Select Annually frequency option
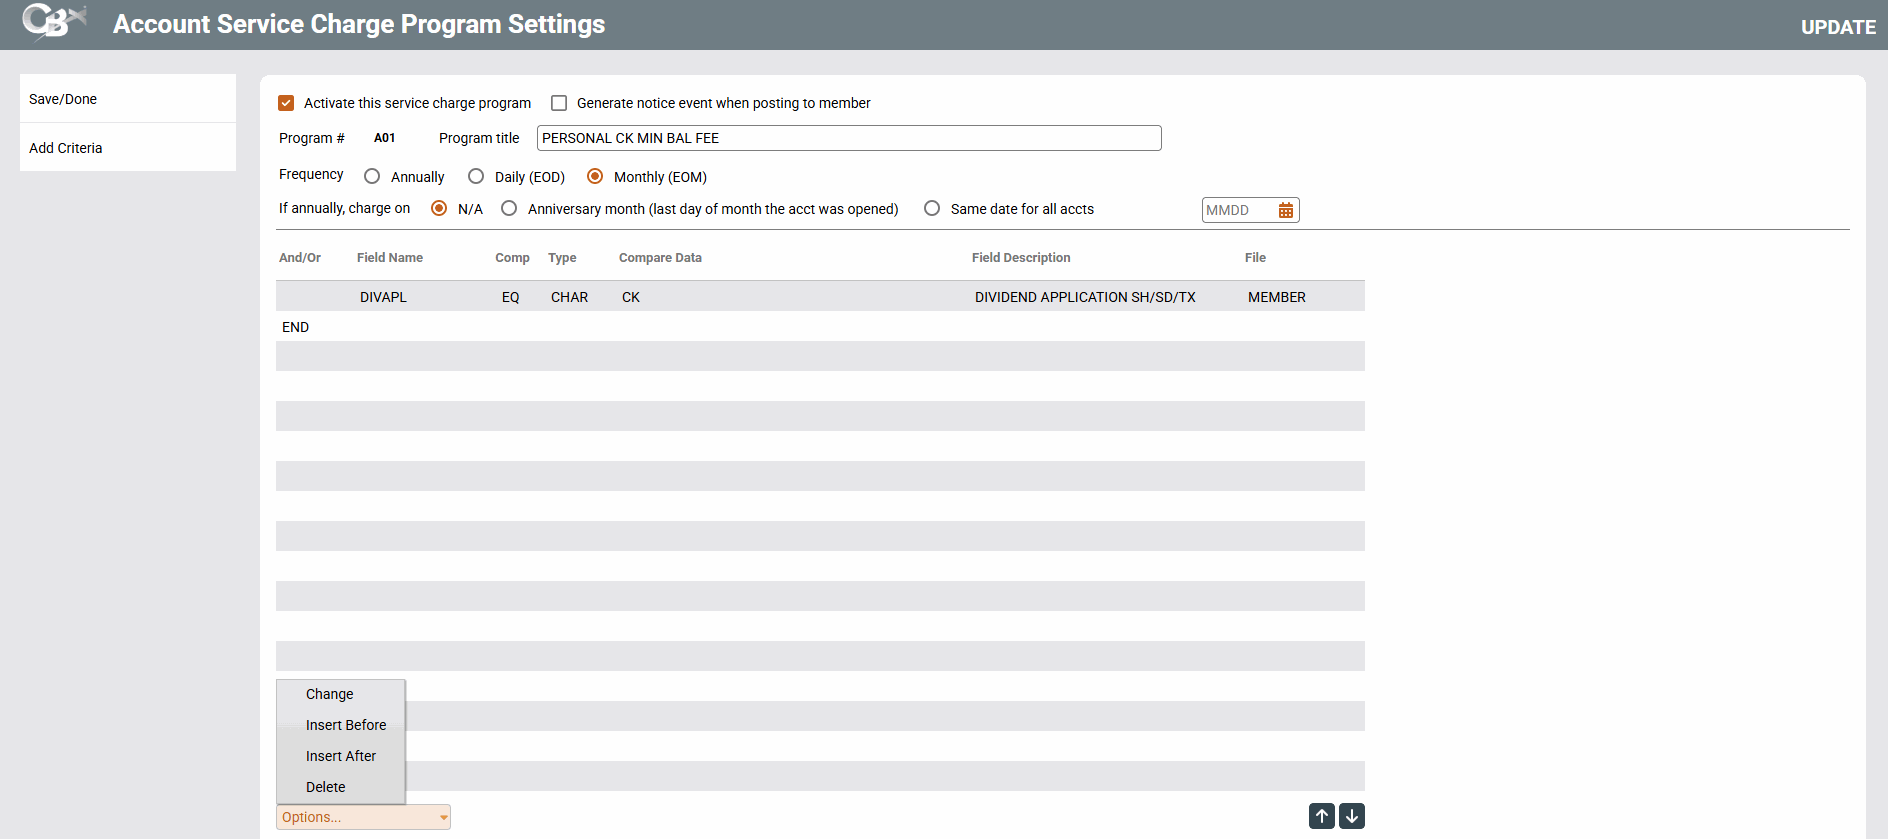Viewport: 1888px width, 839px height. [x=372, y=176]
